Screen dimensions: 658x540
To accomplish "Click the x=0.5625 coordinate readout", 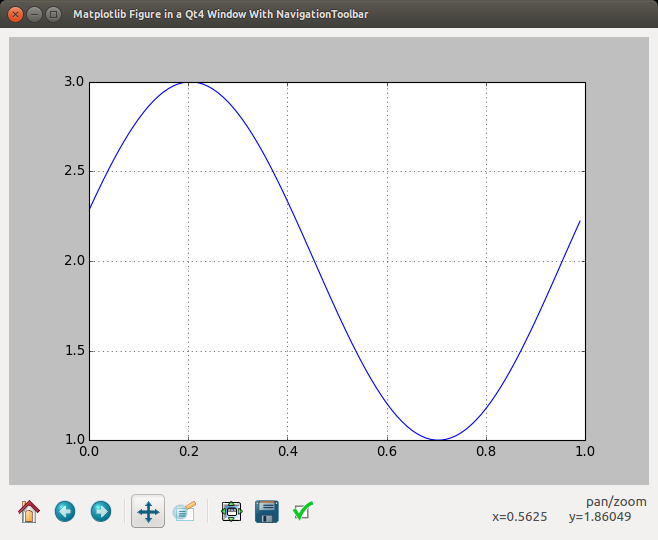I will (520, 517).
